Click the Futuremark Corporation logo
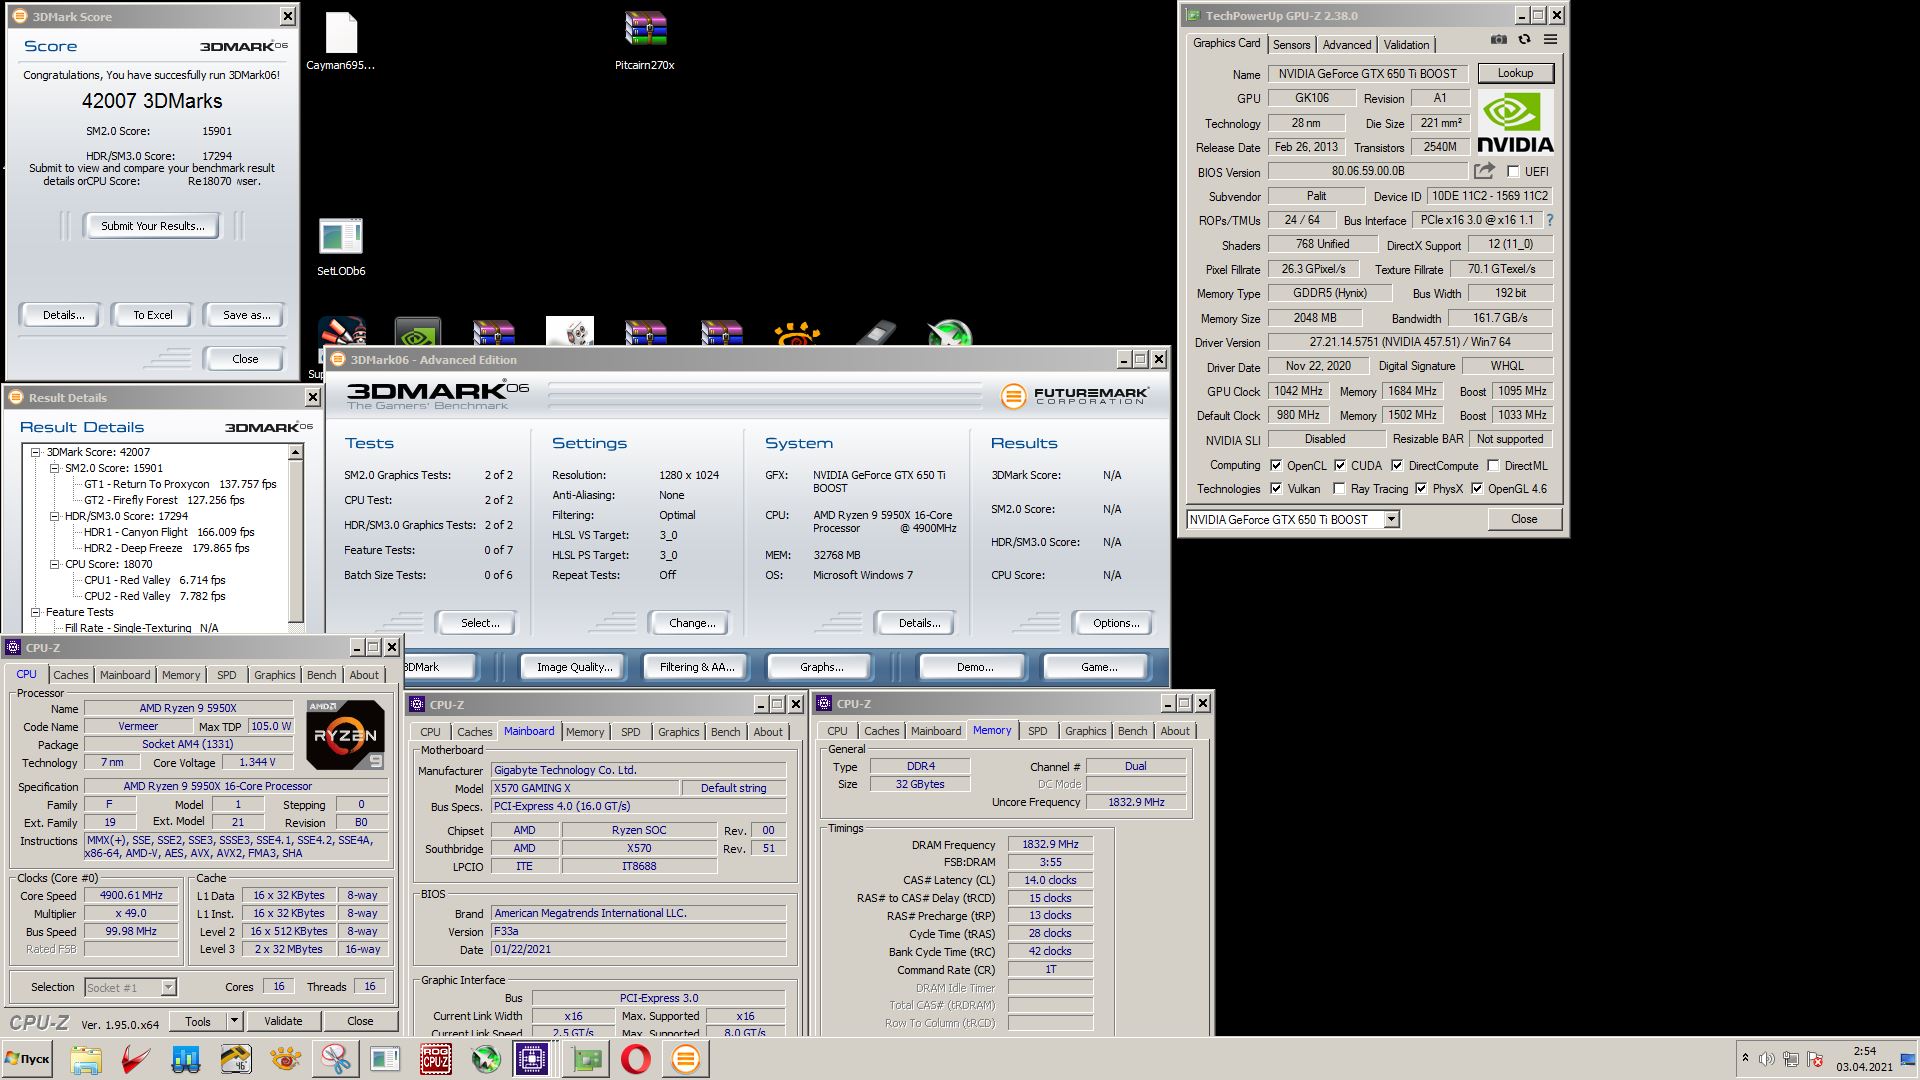The image size is (1920, 1080). point(1074,396)
